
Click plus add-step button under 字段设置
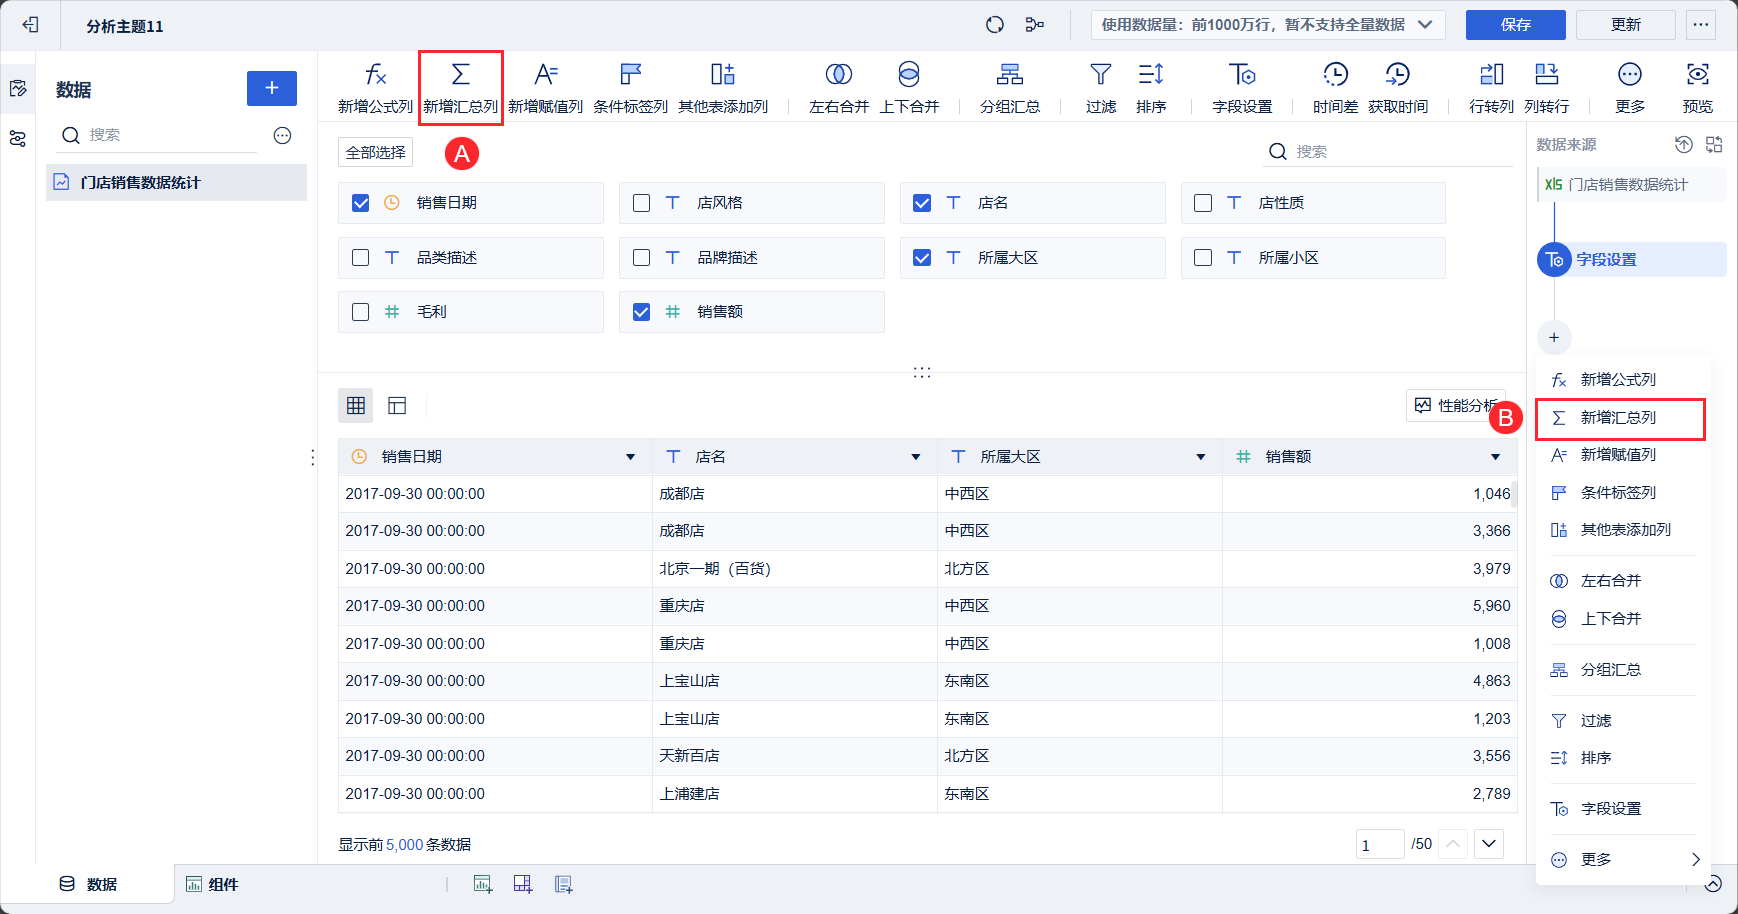pos(1554,337)
